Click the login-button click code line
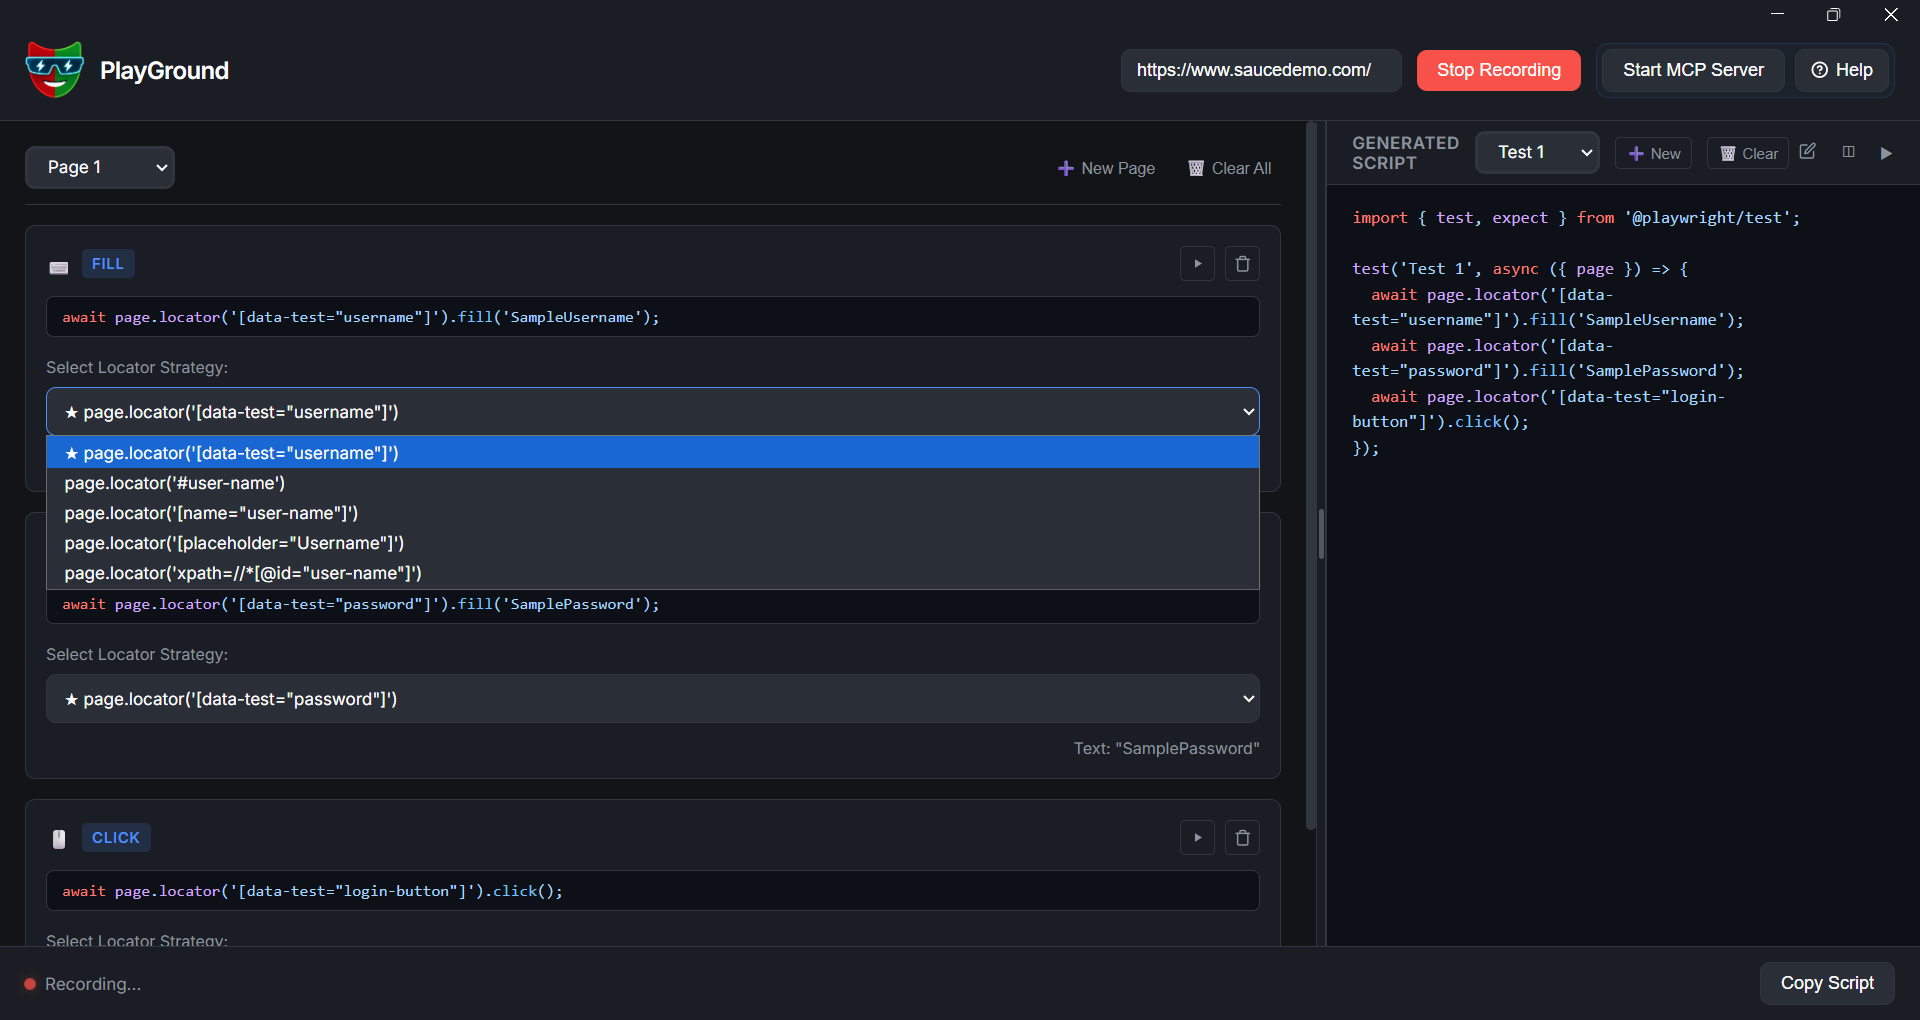Image resolution: width=1920 pixels, height=1020 pixels. tap(652, 891)
